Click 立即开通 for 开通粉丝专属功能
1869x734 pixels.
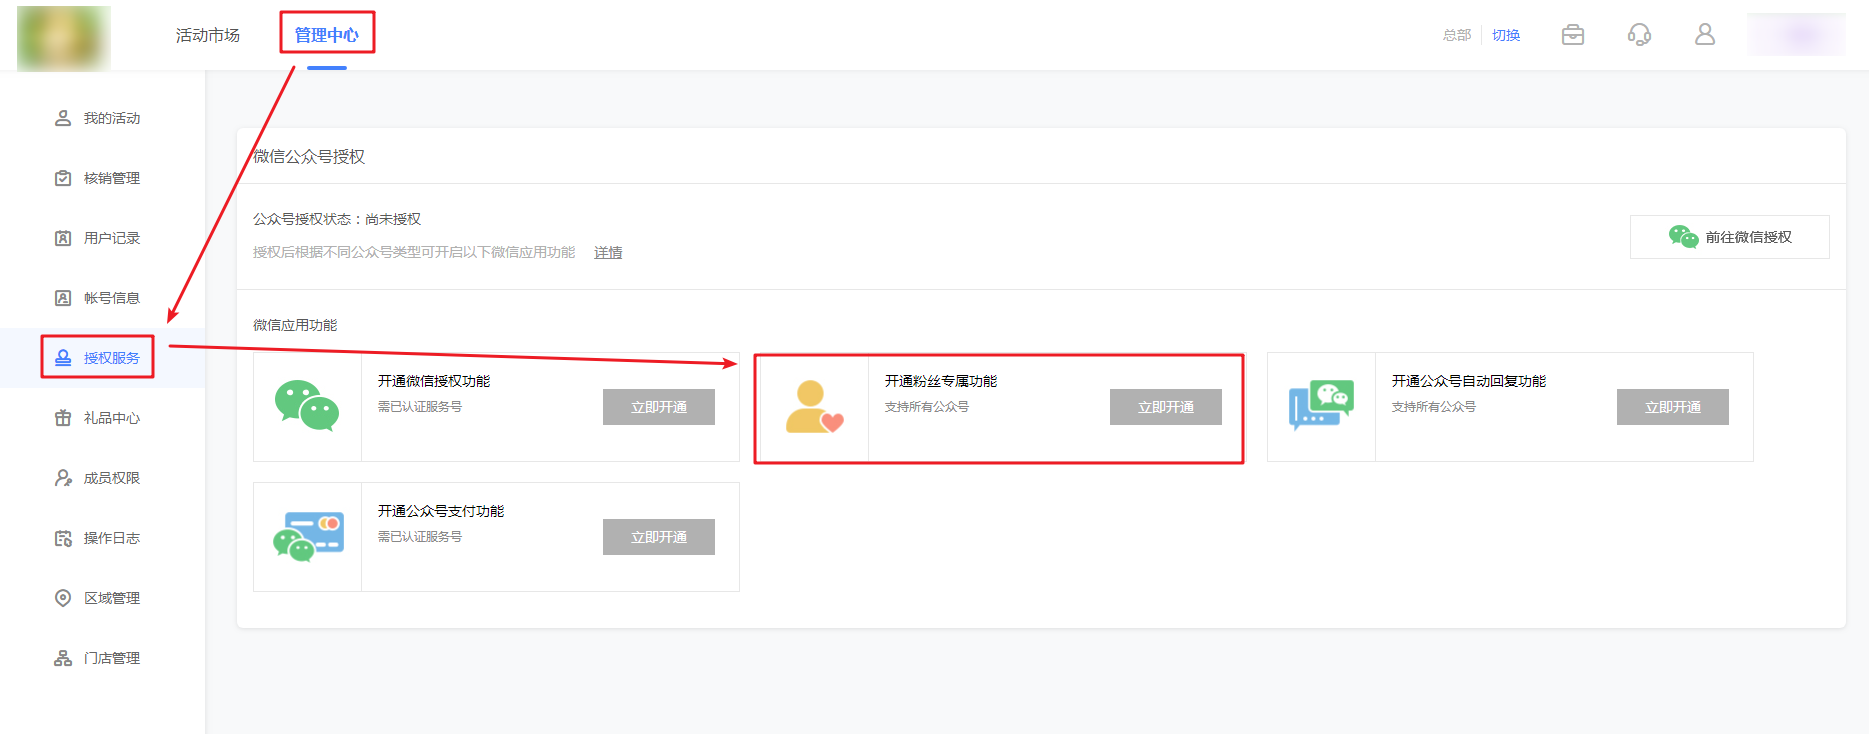pyautogui.click(x=1166, y=407)
